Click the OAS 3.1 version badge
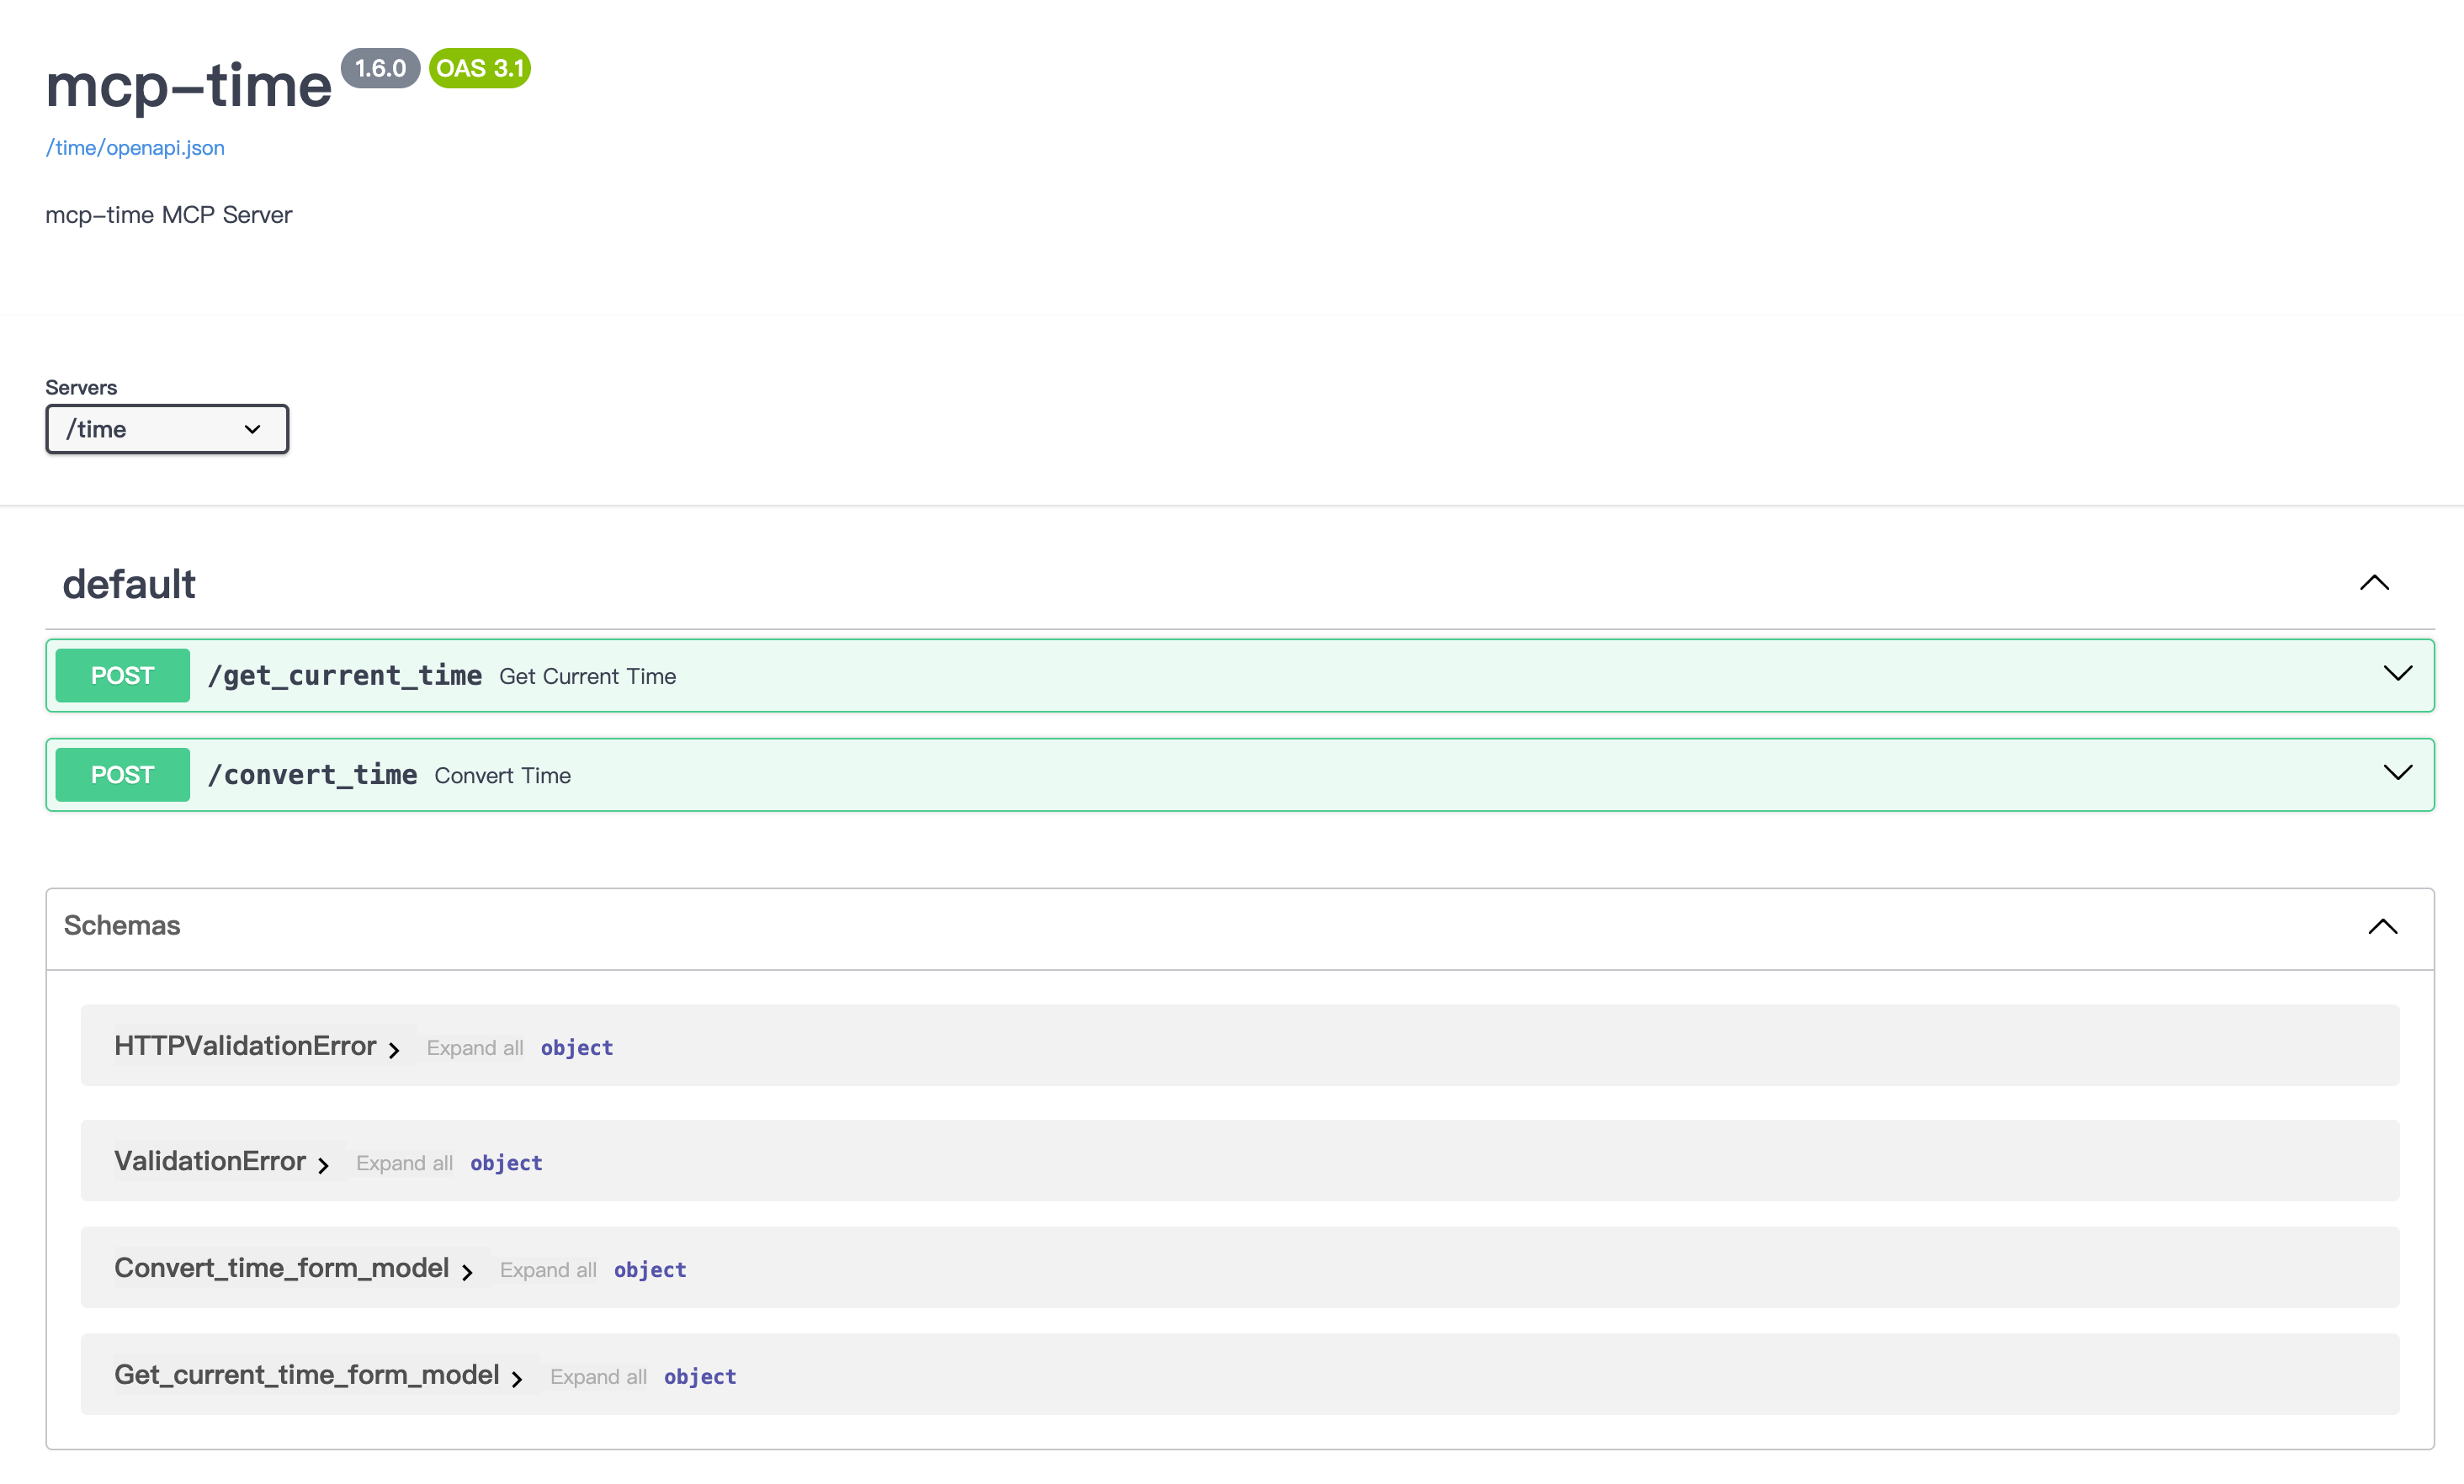The height and width of the screenshot is (1484, 2464). click(x=480, y=68)
